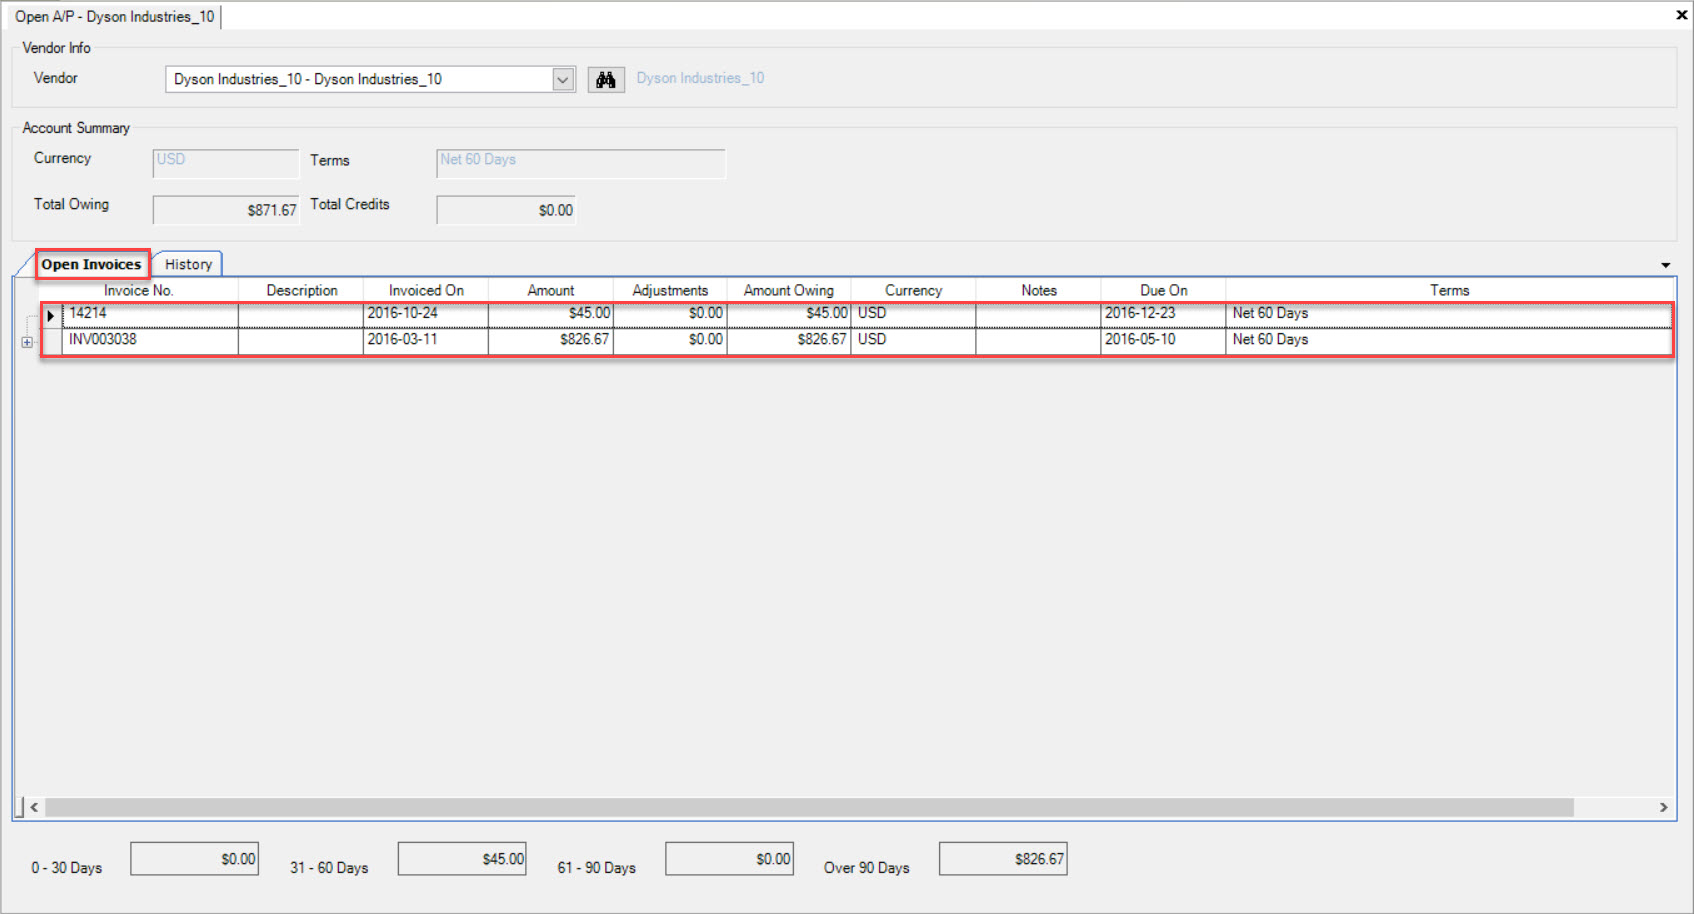Open the tab list dropdown arrow

pos(1666,265)
